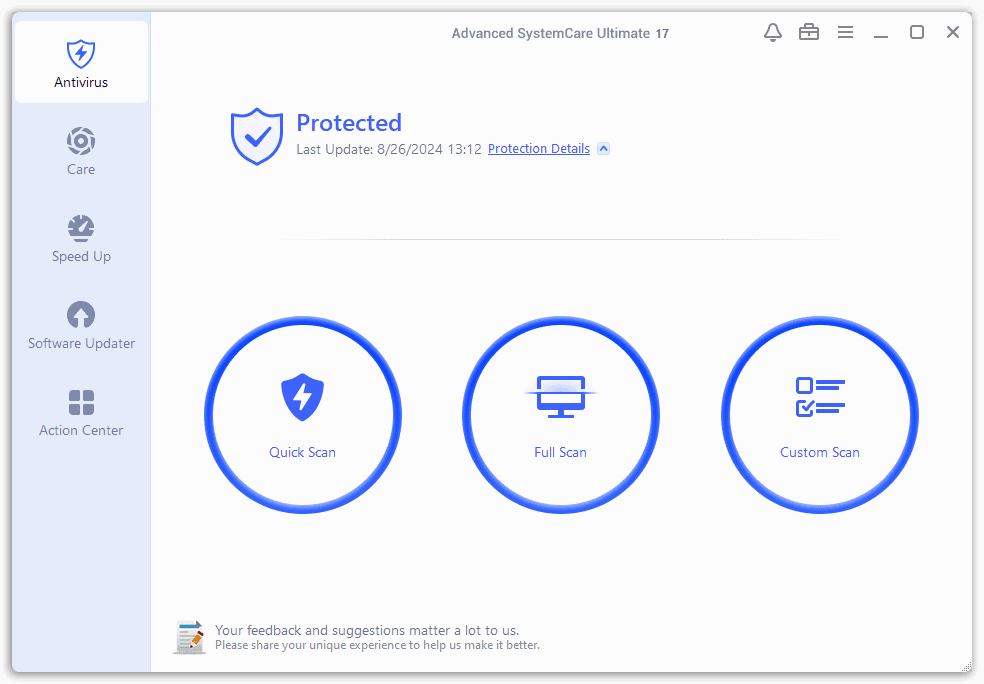
Task: Select the Care lifebuoy icon
Action: (x=81, y=141)
